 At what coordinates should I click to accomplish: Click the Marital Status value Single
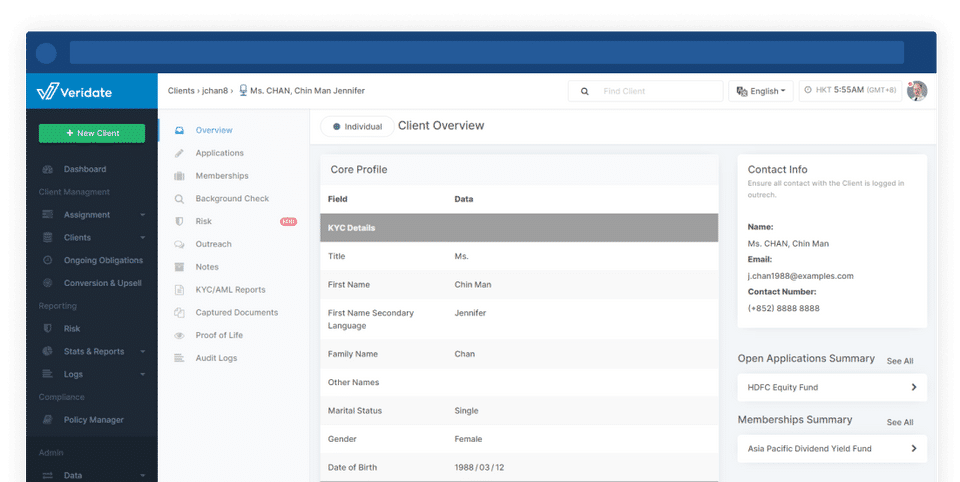[x=466, y=410]
